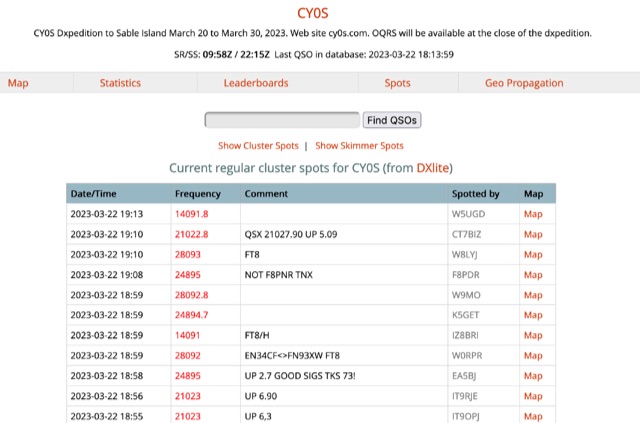The height and width of the screenshot is (423, 640).
Task: Open the Map navigation tab
Action: (18, 83)
